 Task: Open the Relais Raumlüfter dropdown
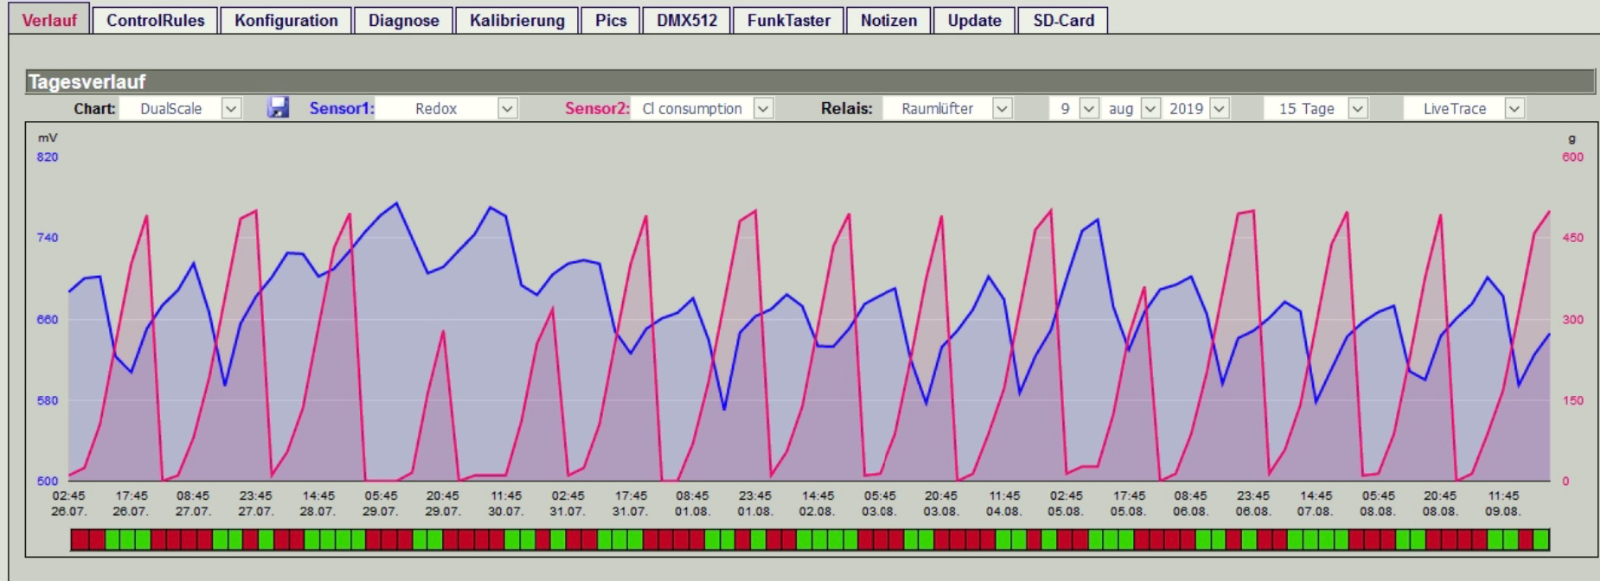pos(947,108)
